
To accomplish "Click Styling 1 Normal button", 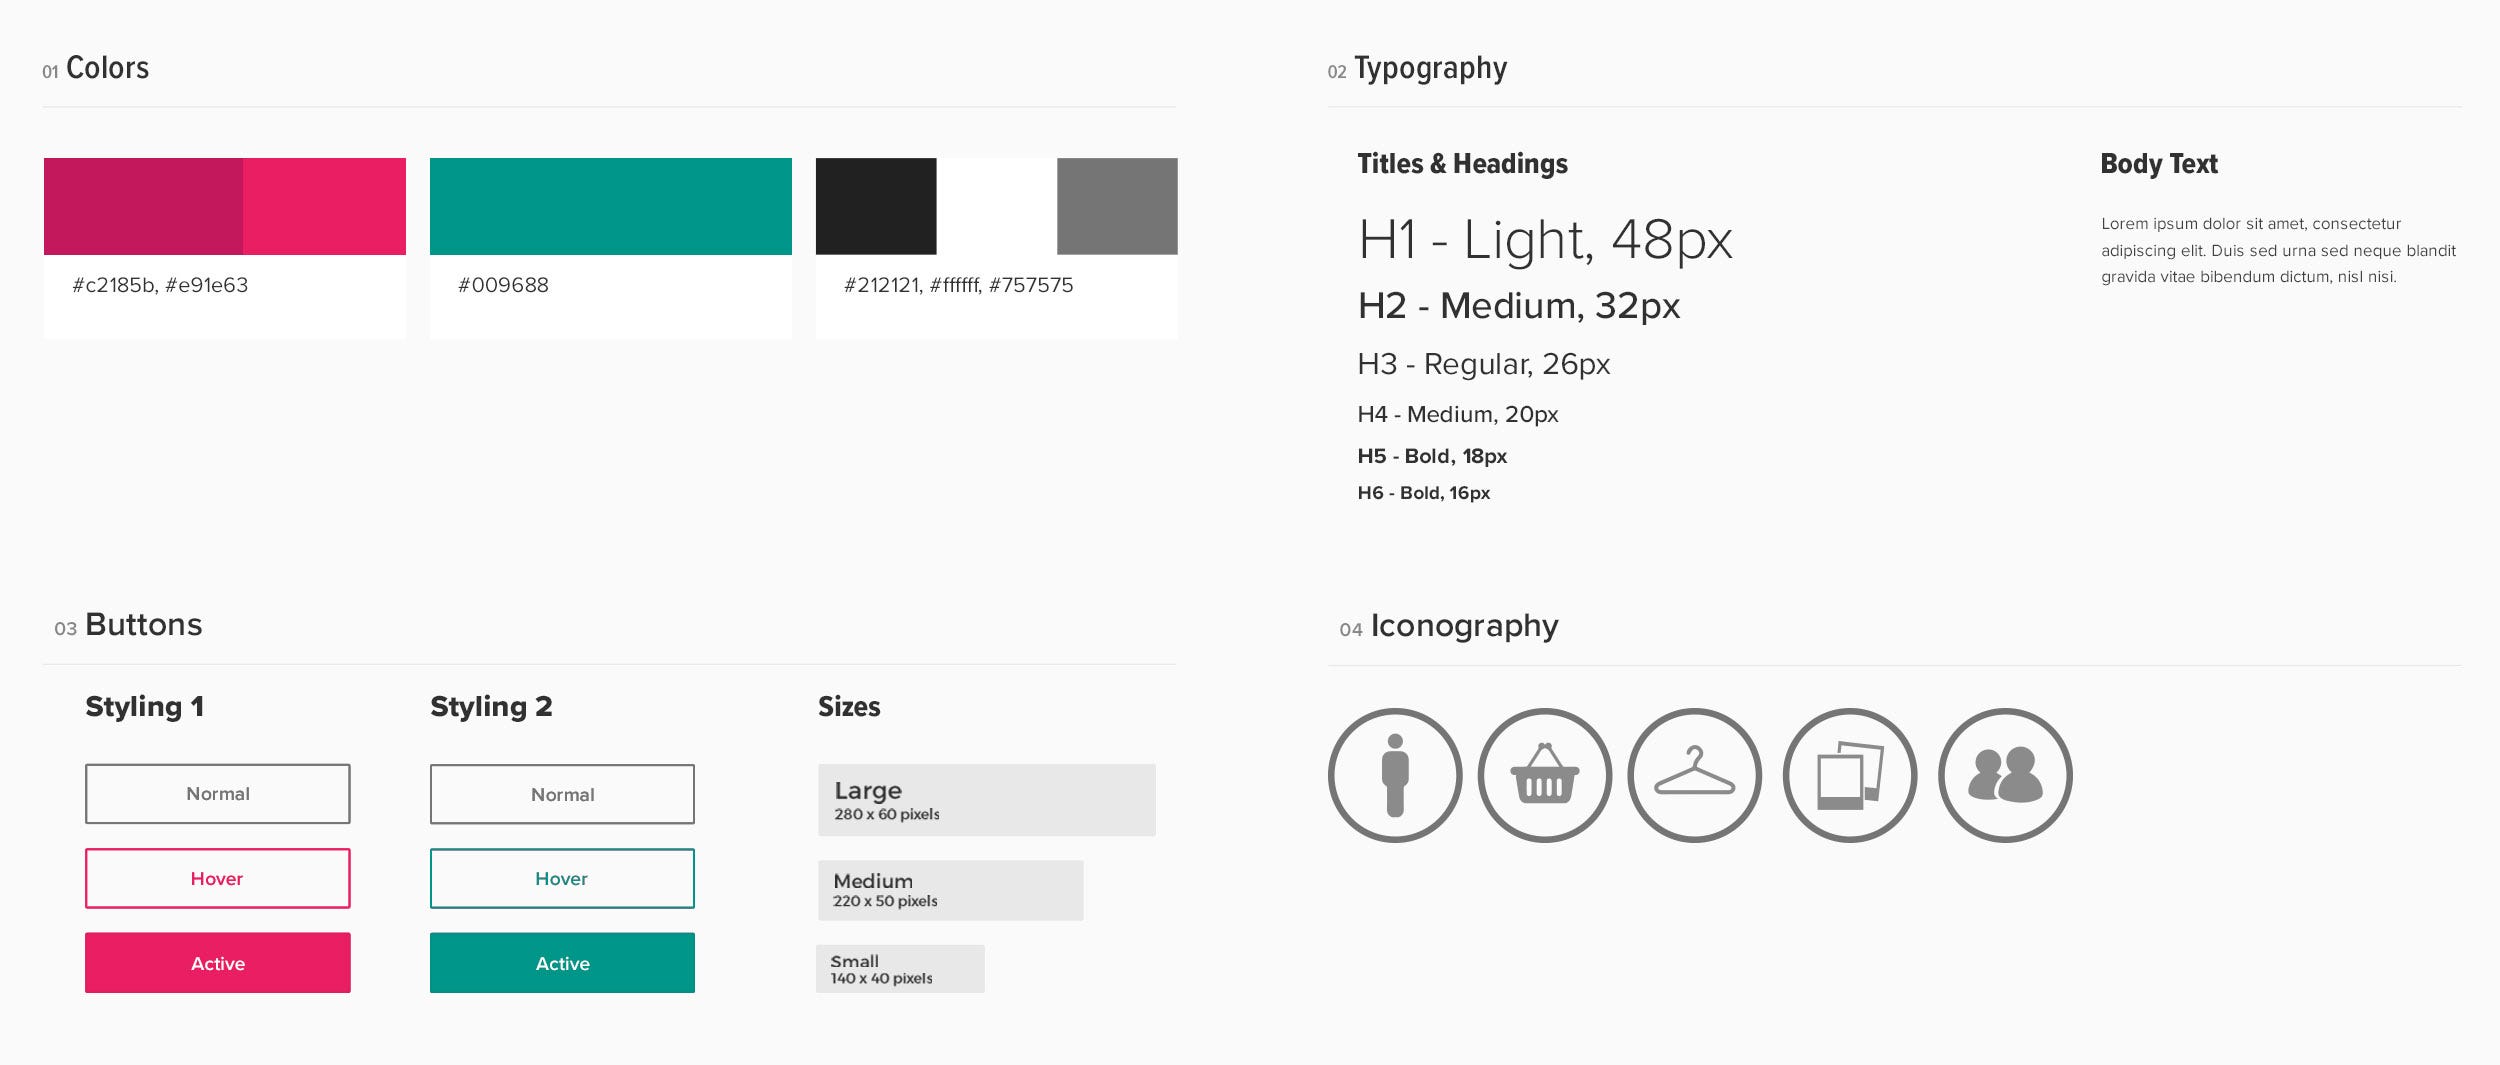I will point(218,794).
